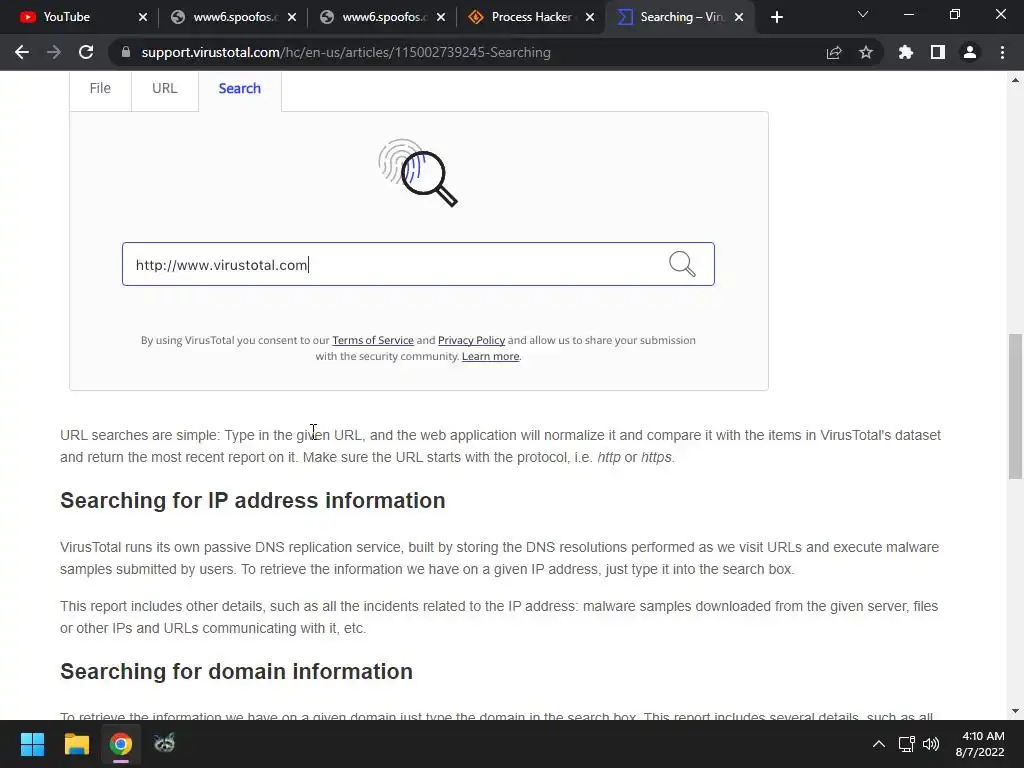Select the URL tab

click(165, 89)
